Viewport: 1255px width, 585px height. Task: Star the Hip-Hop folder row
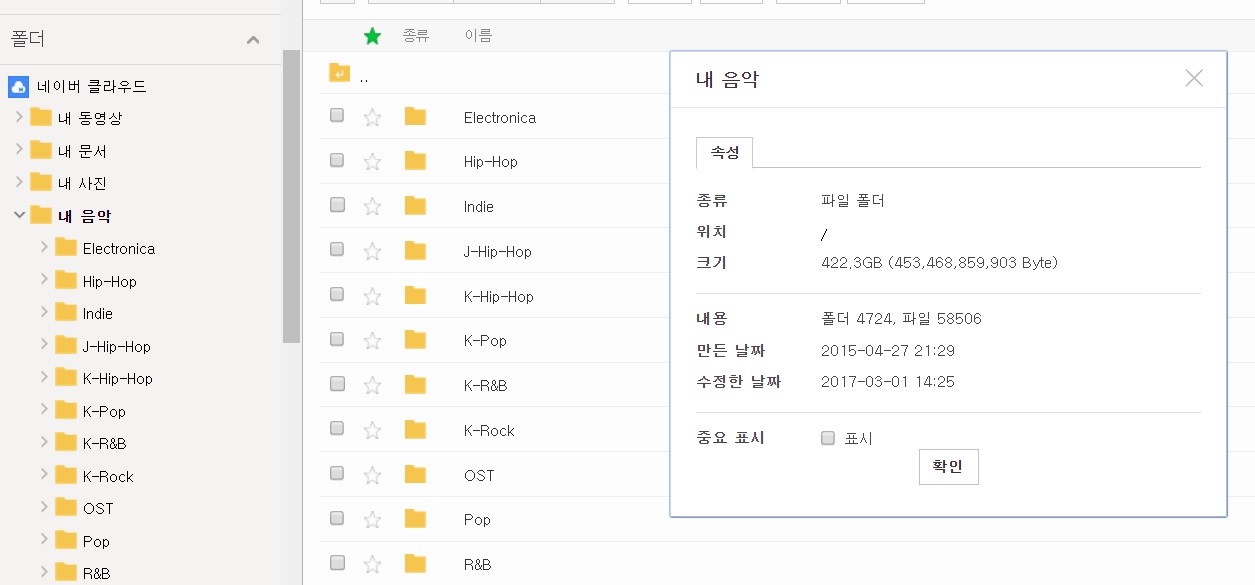pyautogui.click(x=372, y=162)
